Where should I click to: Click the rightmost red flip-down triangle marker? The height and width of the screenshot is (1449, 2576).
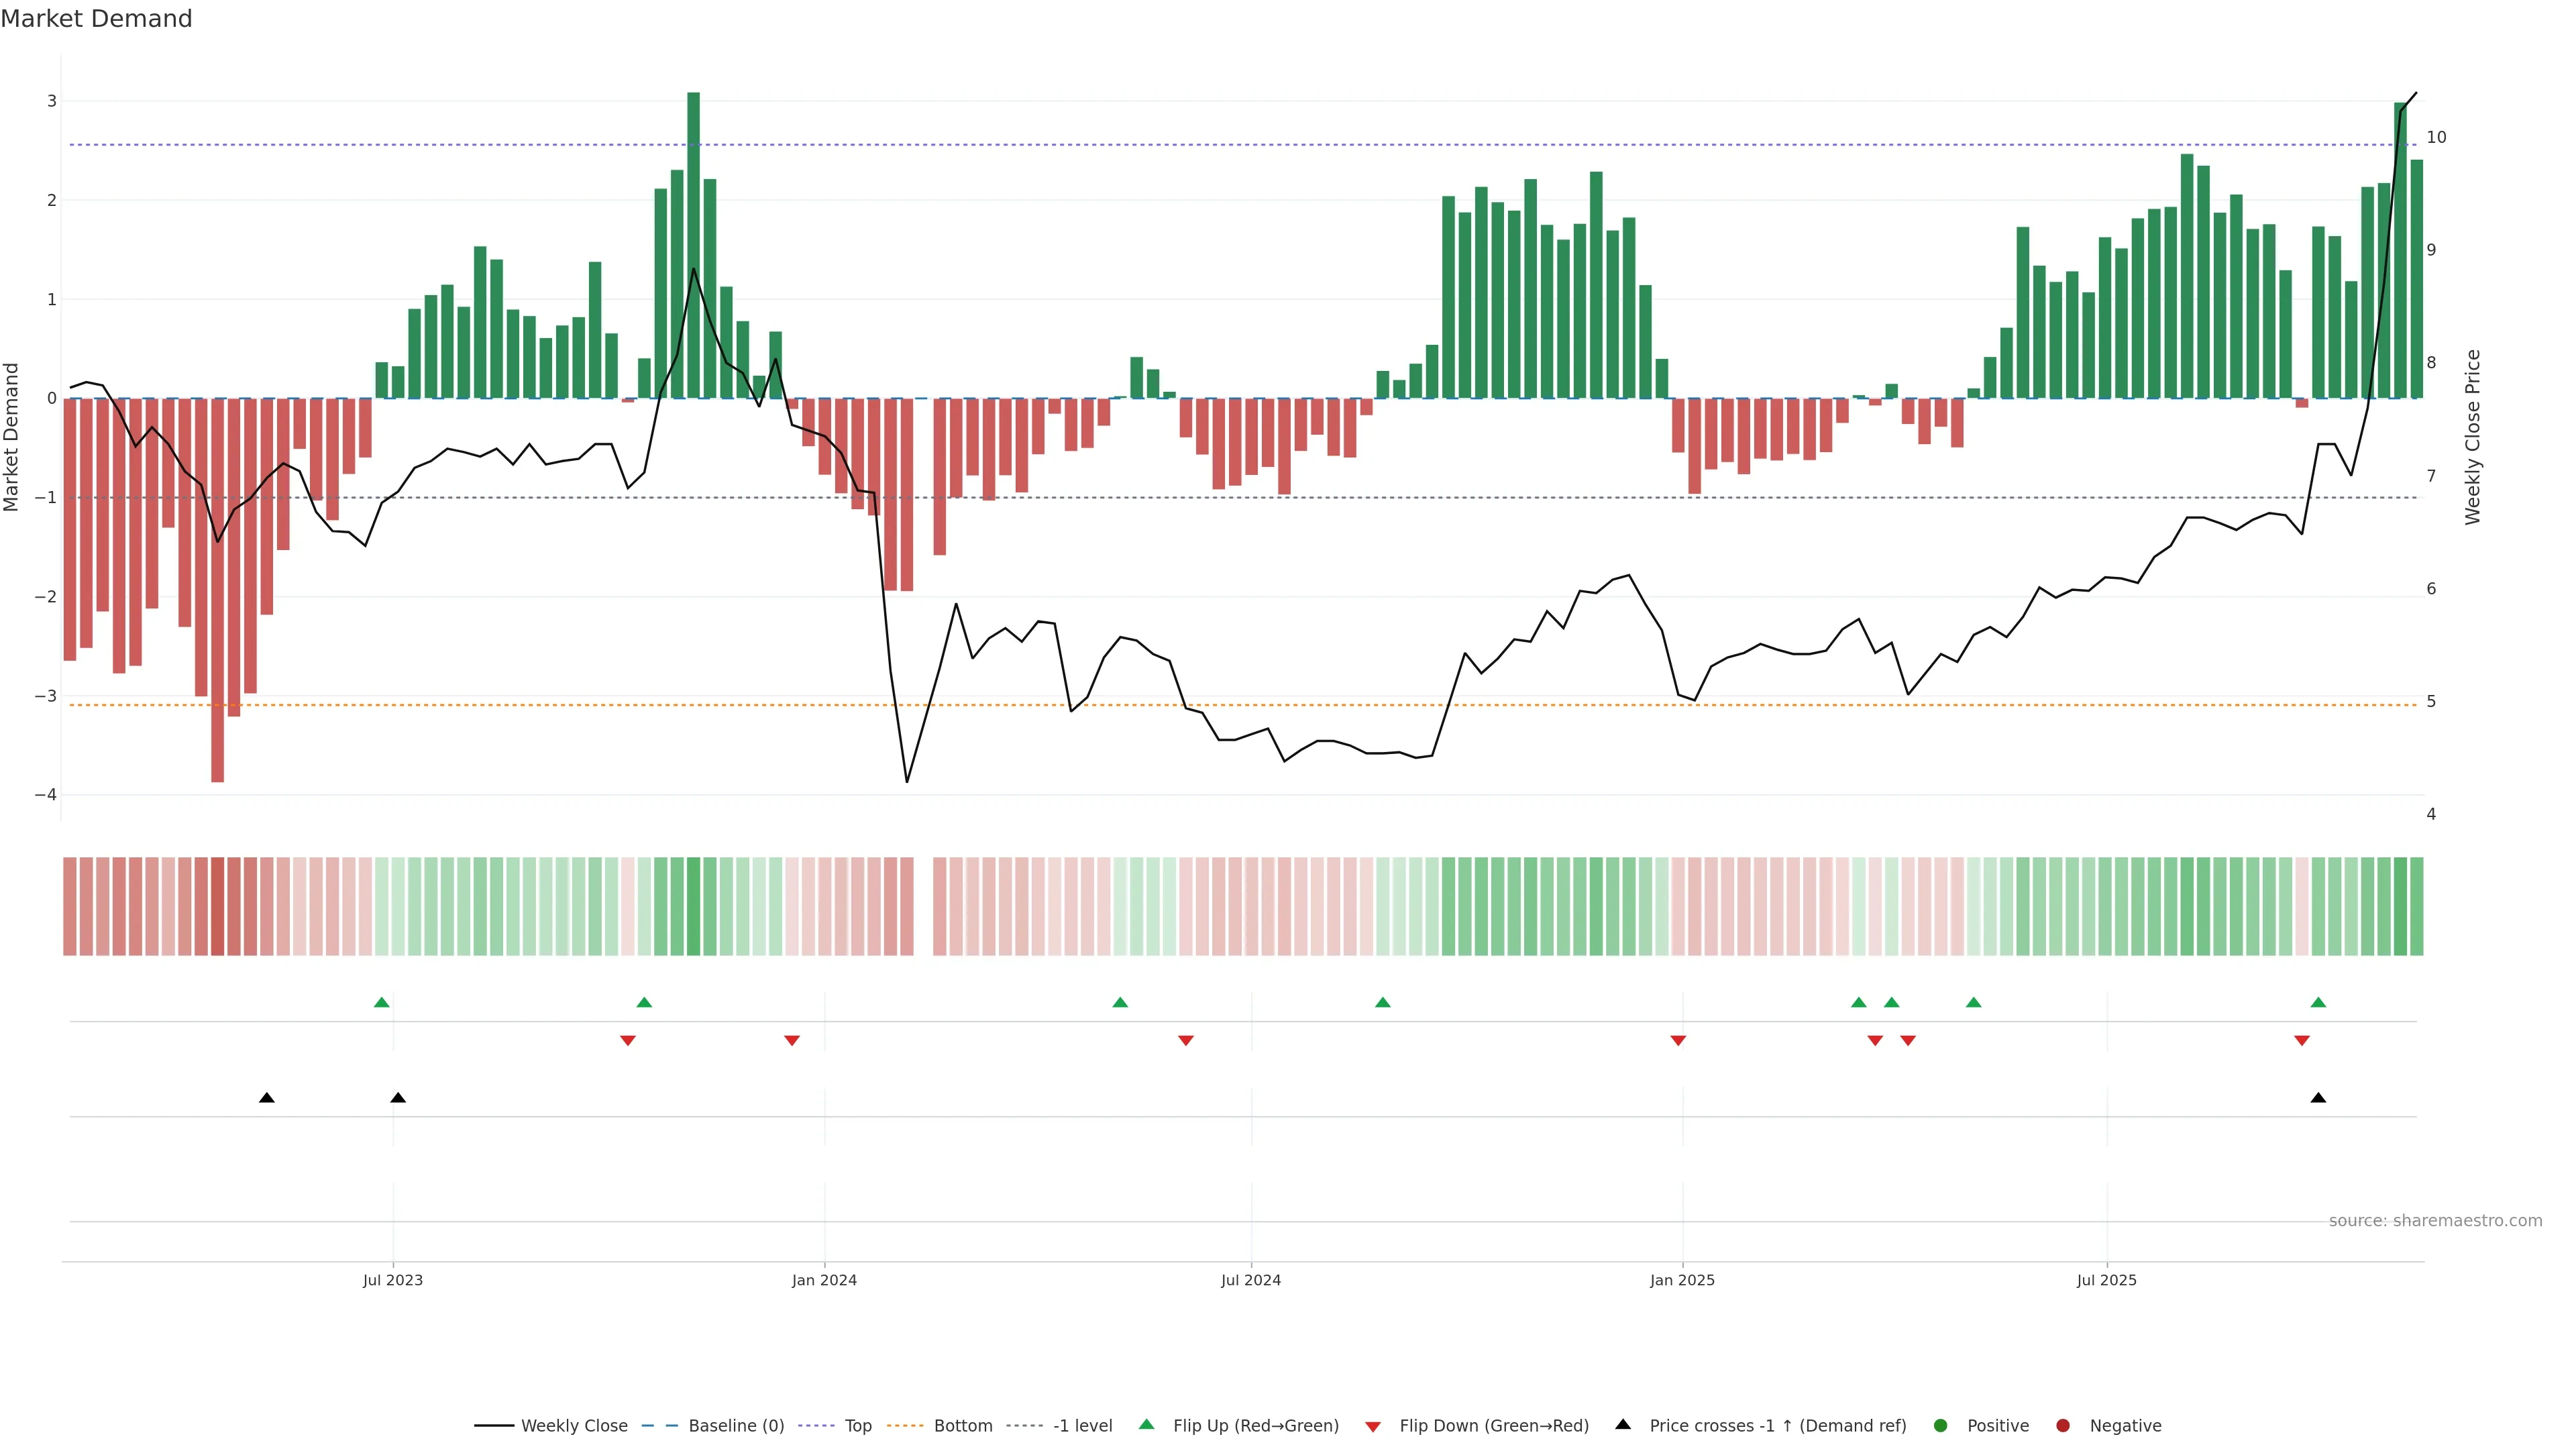click(2302, 1041)
